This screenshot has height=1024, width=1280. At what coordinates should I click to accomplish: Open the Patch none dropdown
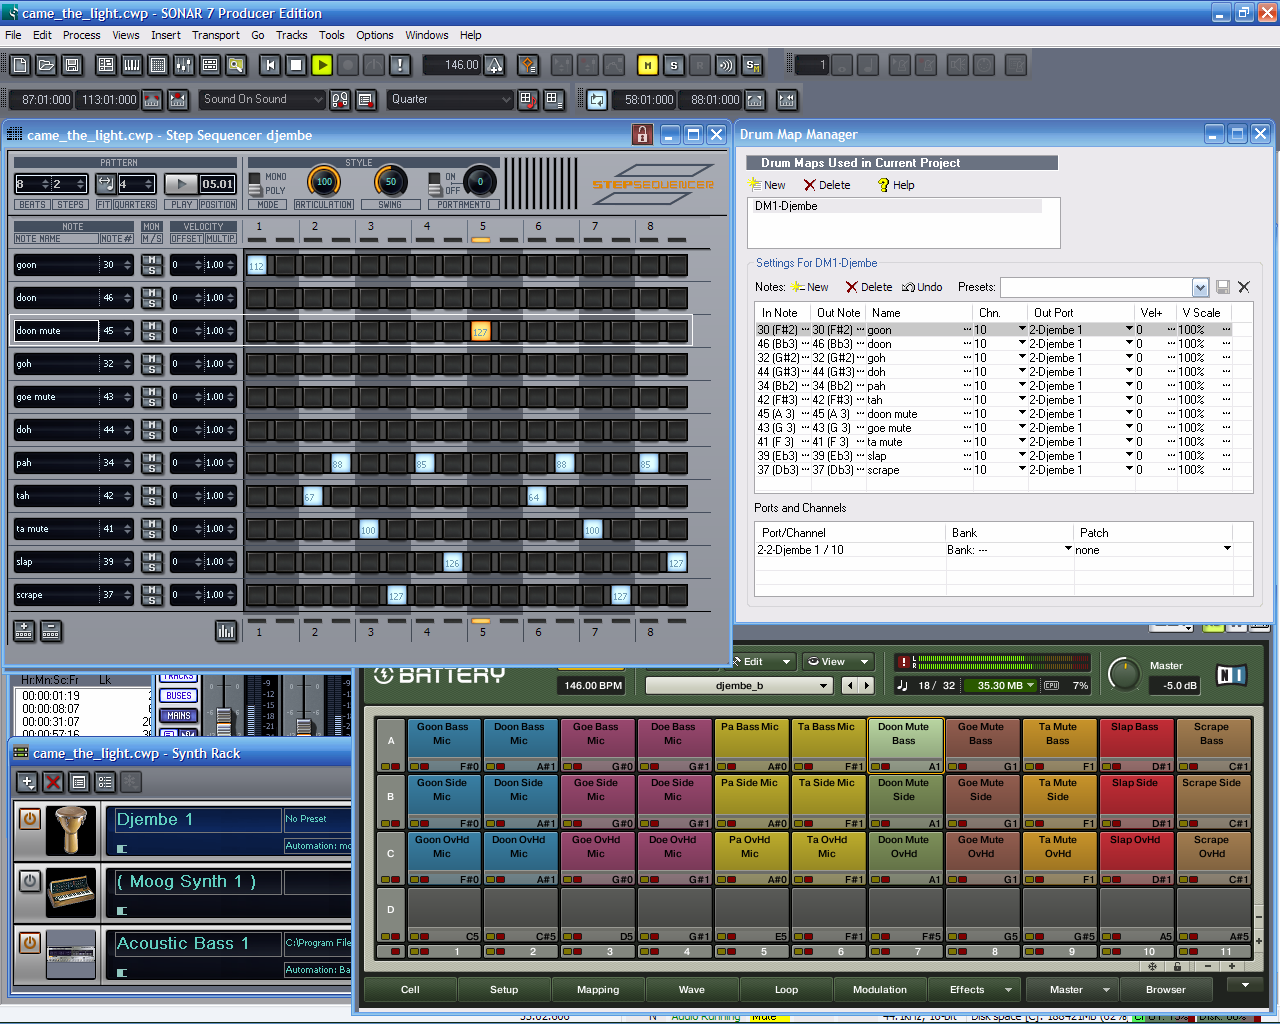[x=1227, y=549]
